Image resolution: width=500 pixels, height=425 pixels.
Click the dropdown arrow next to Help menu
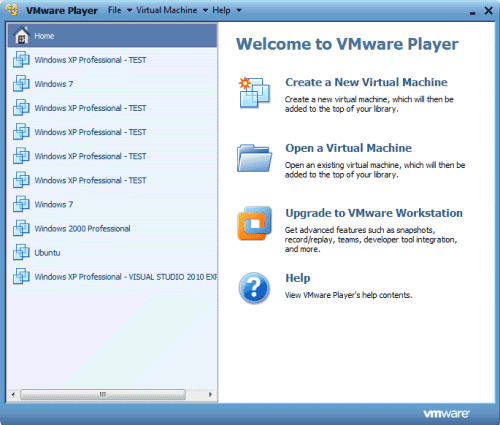pos(239,11)
